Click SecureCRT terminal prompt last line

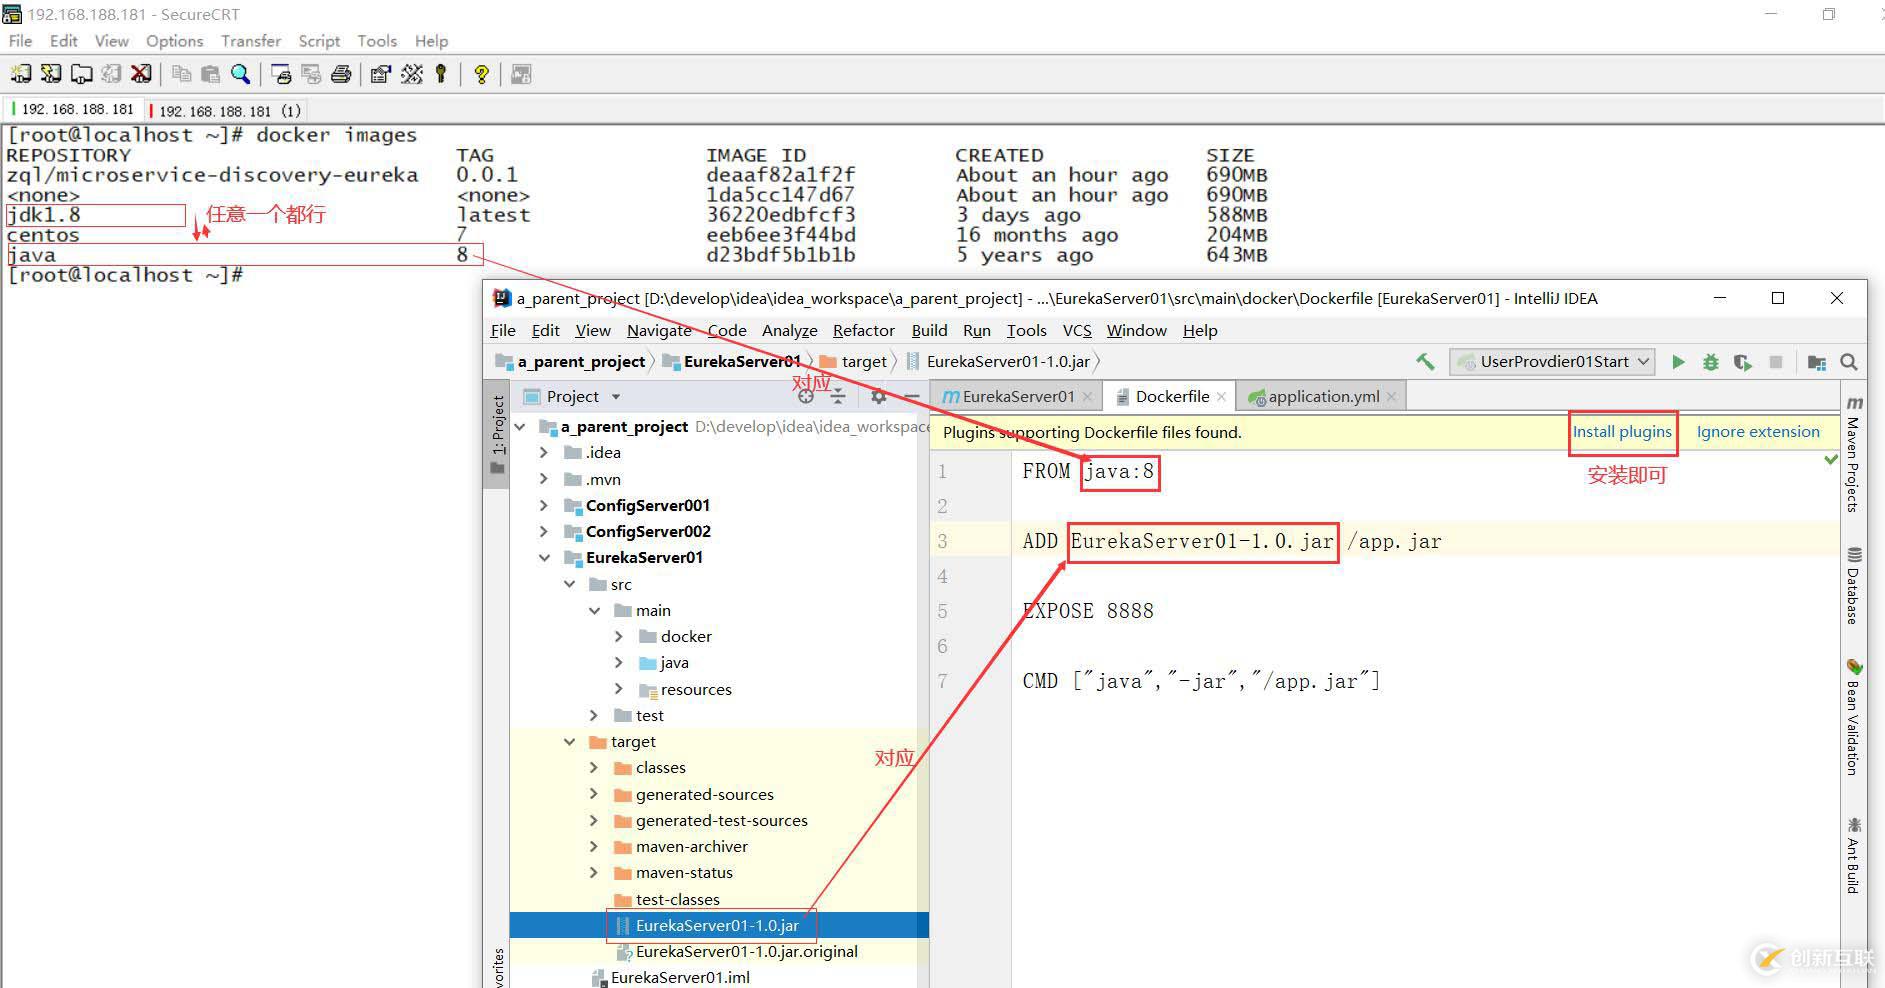pos(124,275)
